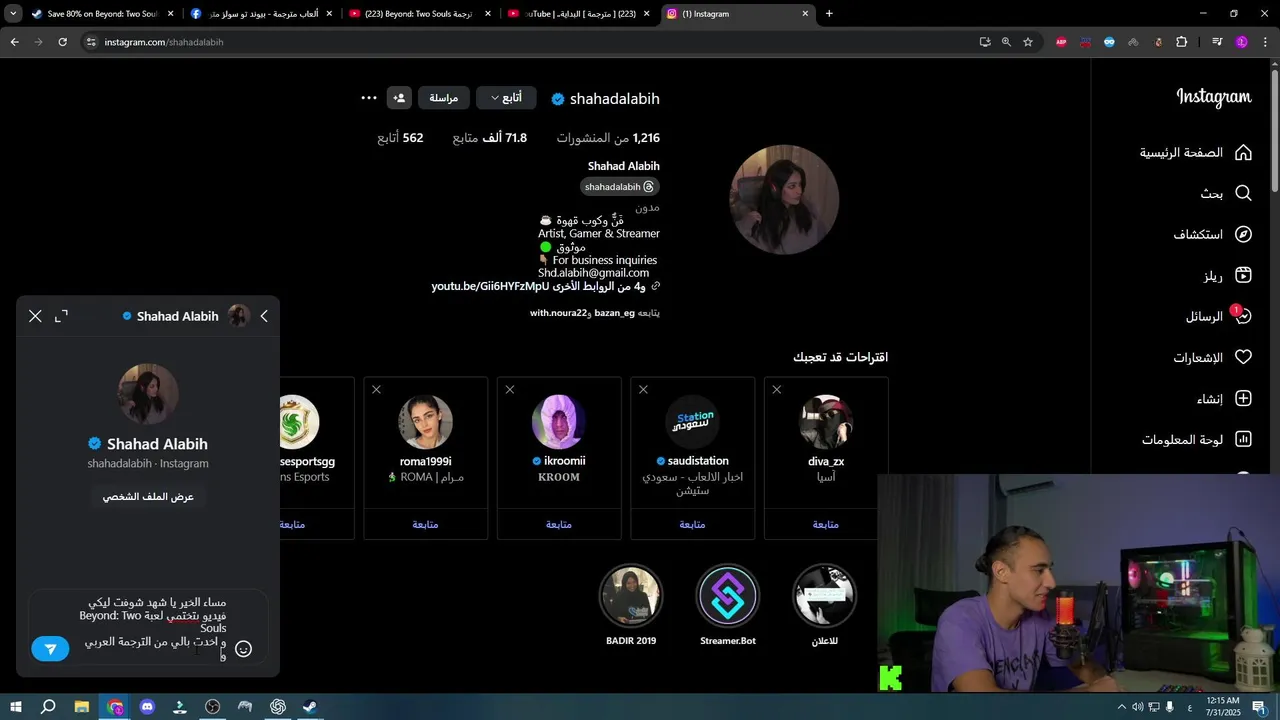Follow diva_zx
Viewport: 1280px width, 720px height.
click(826, 524)
